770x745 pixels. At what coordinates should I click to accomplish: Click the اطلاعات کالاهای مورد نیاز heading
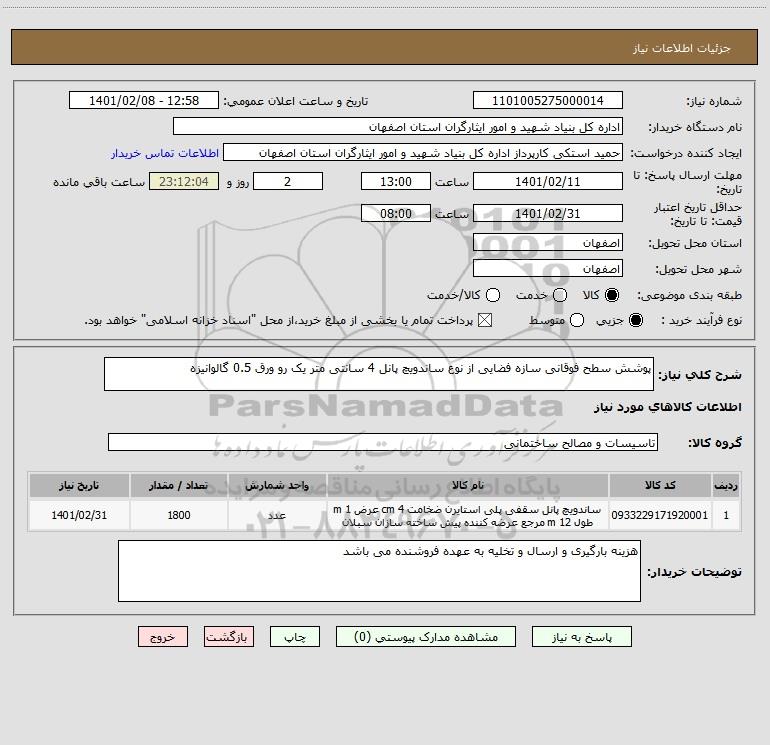coord(667,407)
